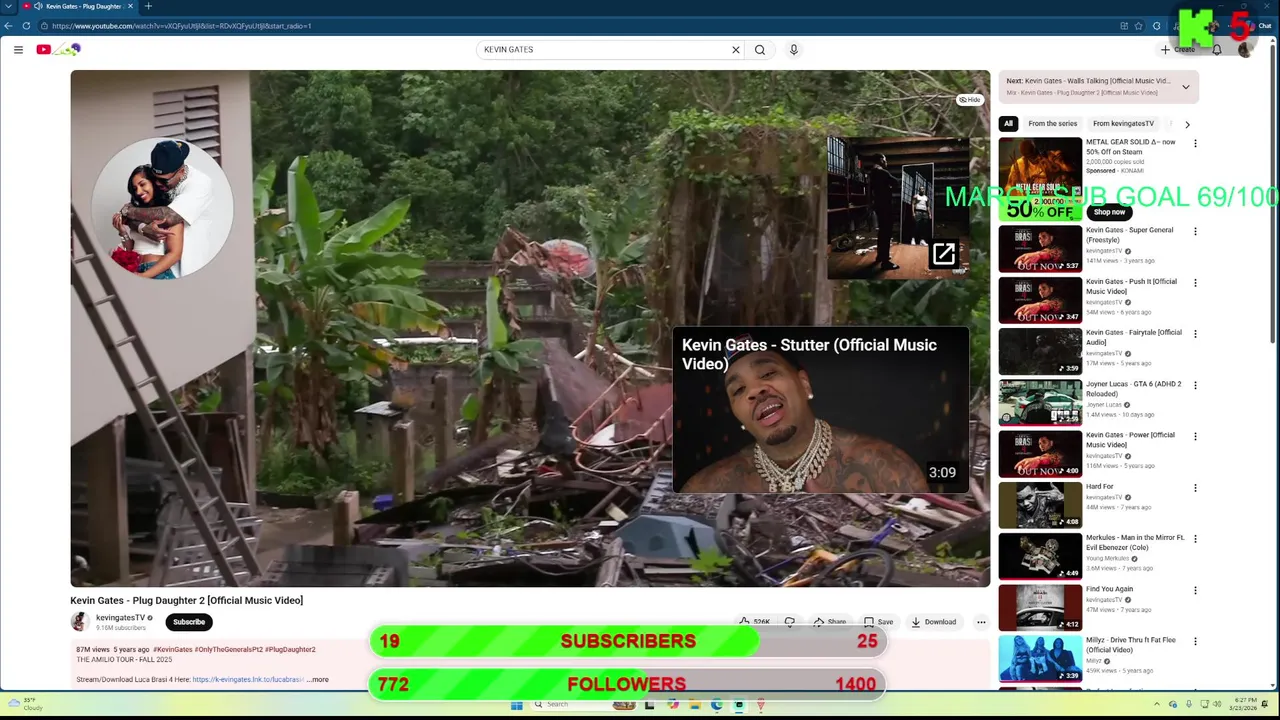
Task: Subscribe to kevingatesTV channel
Action: (x=189, y=622)
